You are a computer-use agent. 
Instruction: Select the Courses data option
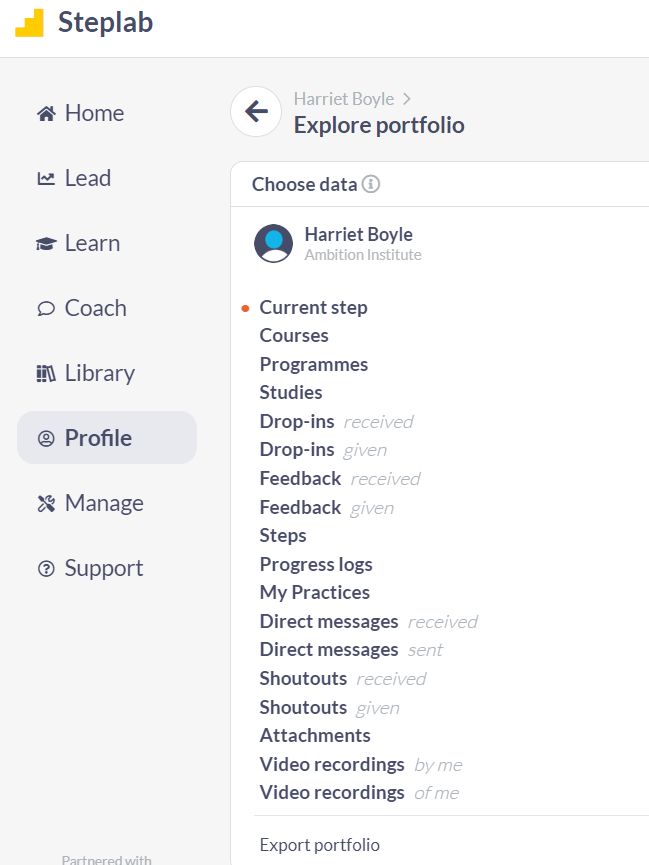[x=294, y=335]
